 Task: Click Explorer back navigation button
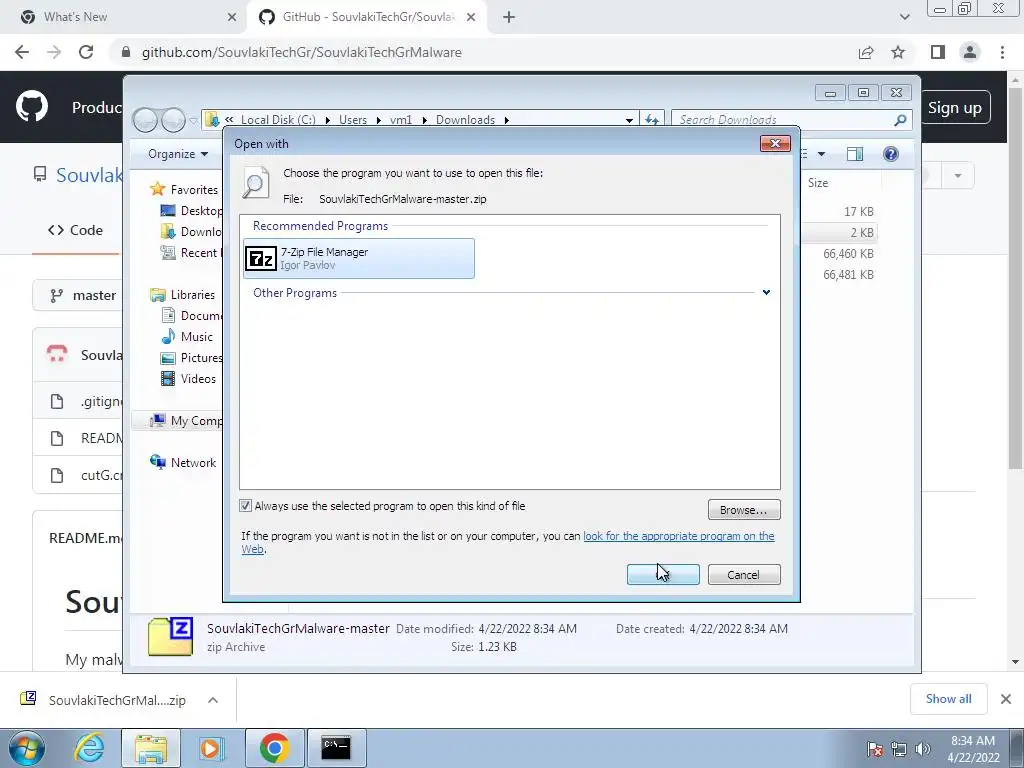pyautogui.click(x=146, y=120)
